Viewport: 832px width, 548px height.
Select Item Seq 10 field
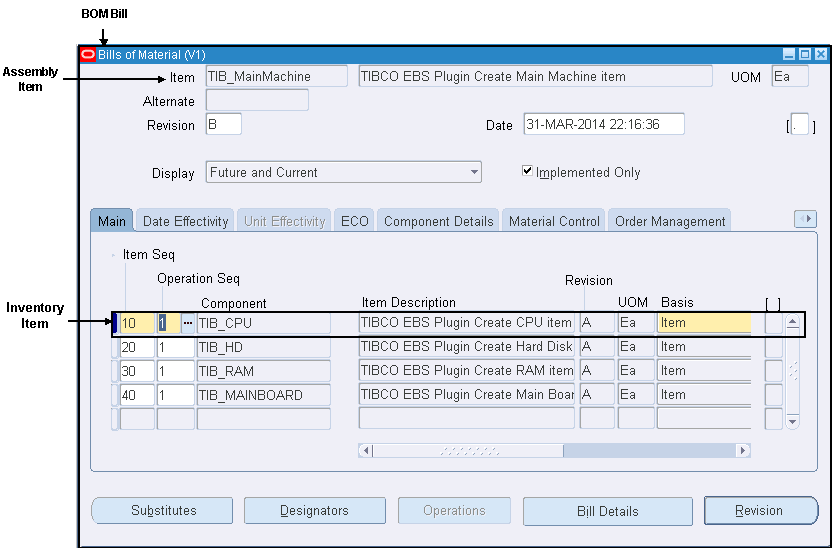click(x=137, y=323)
